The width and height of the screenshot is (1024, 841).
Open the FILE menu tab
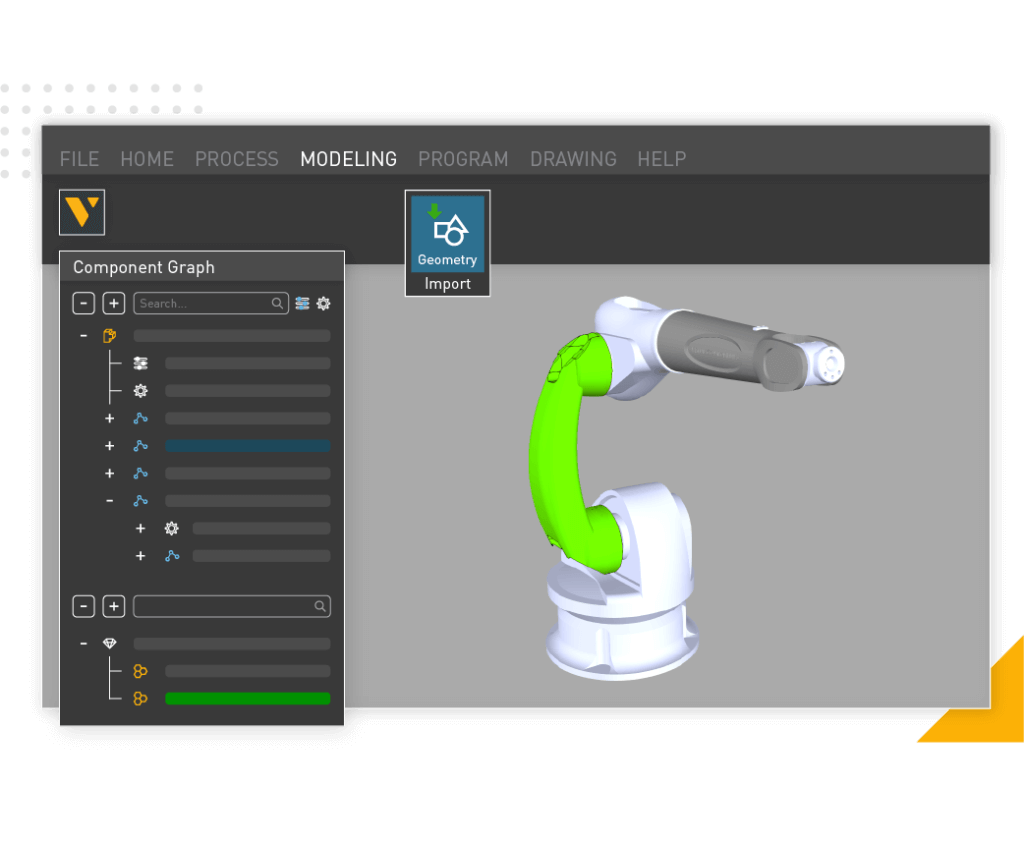coord(79,159)
